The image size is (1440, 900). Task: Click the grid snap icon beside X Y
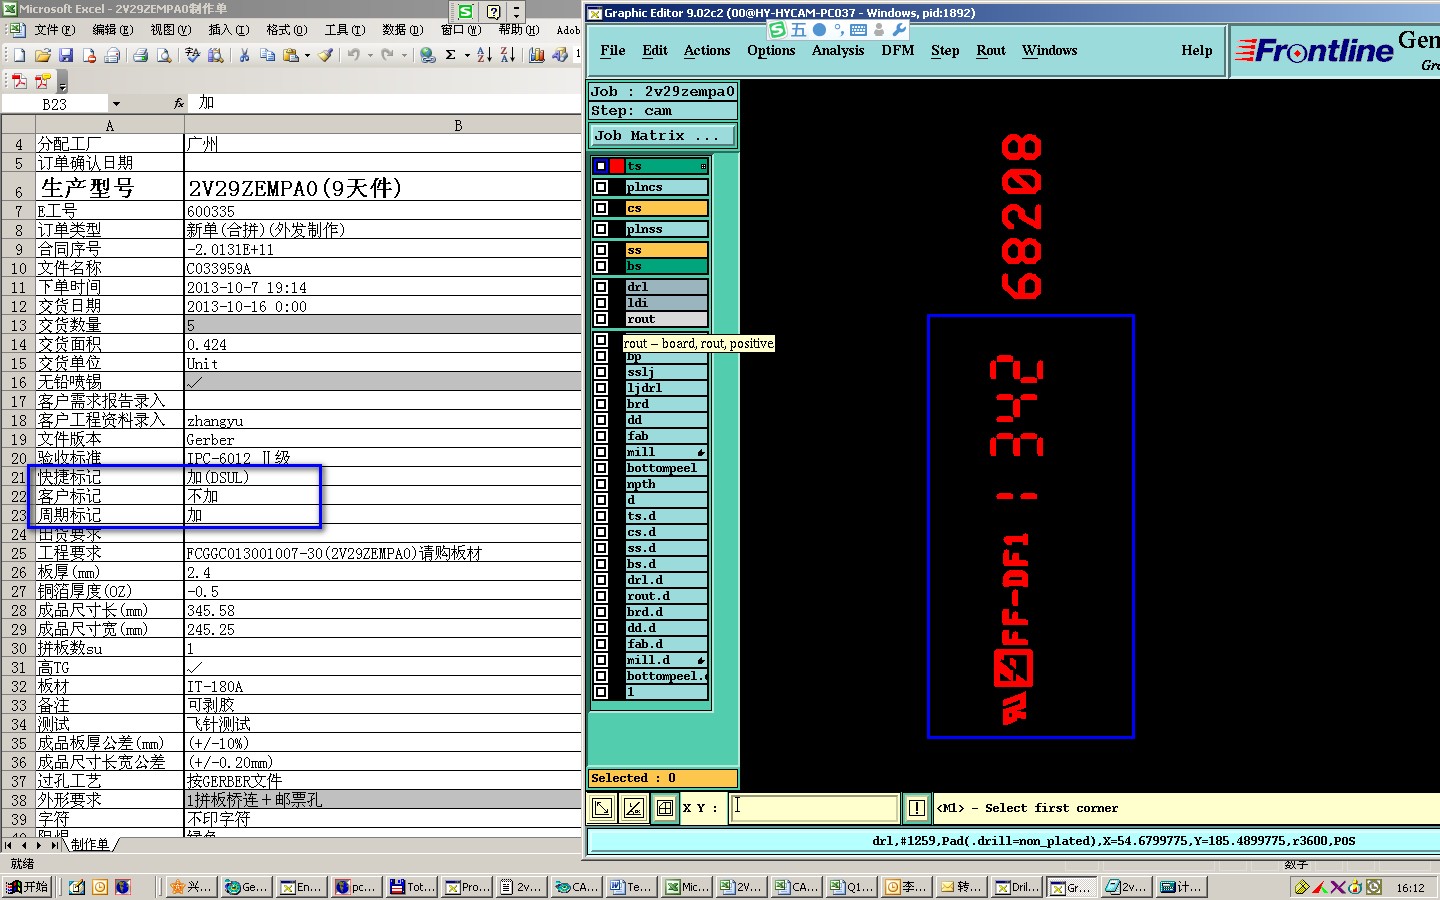pyautogui.click(x=665, y=808)
